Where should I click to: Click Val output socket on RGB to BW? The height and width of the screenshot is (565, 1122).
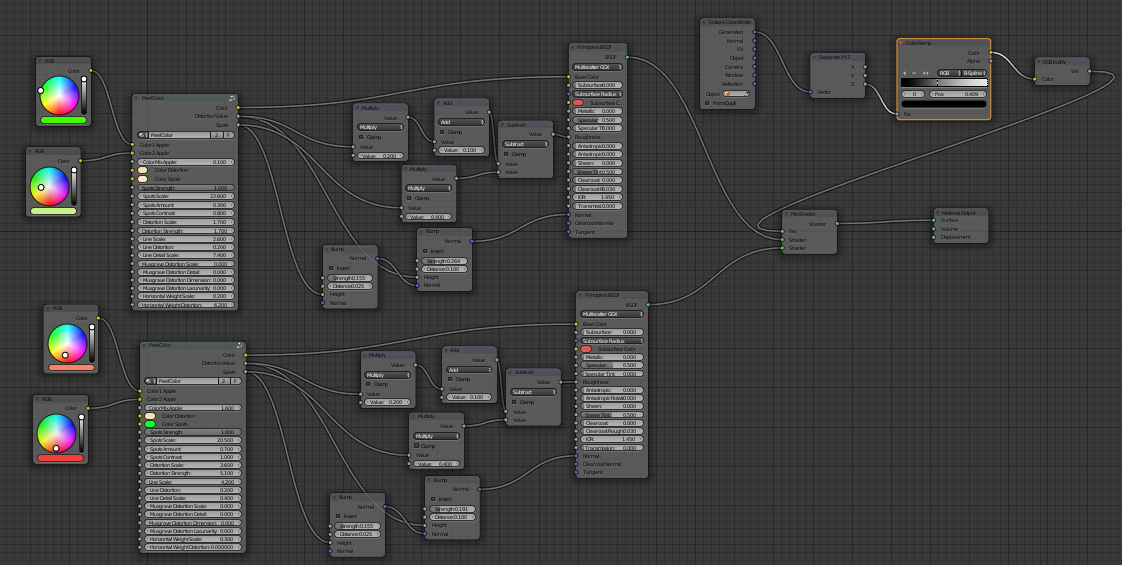point(1089,71)
